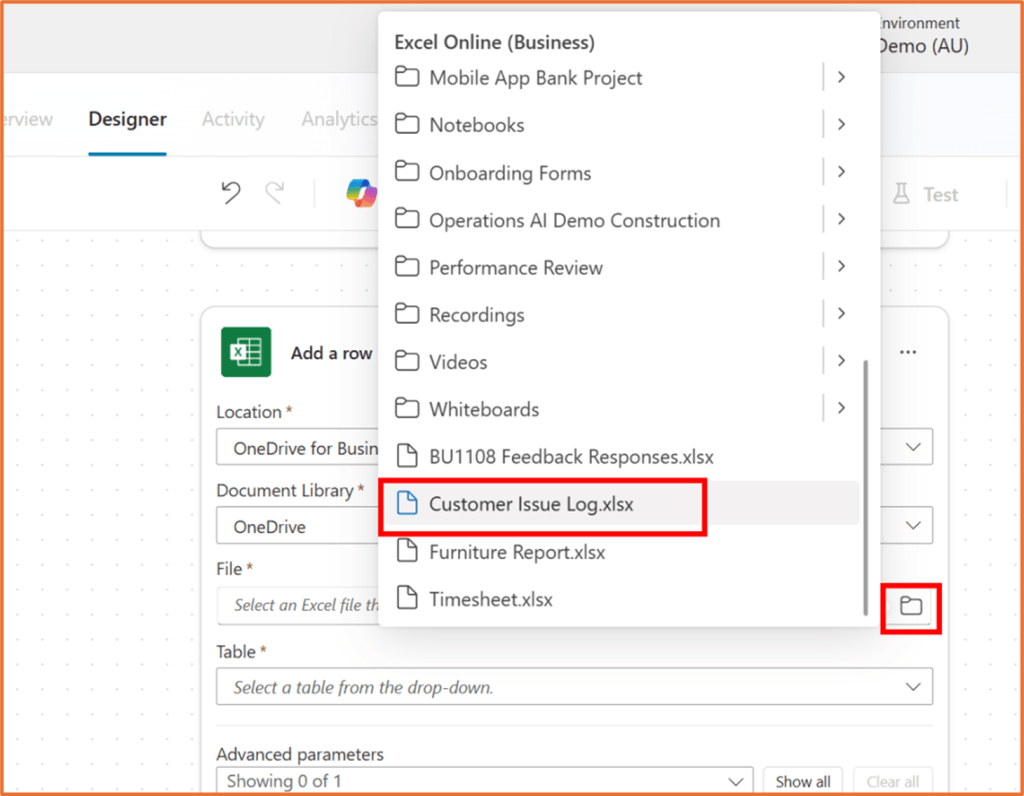Click the Clear all button
This screenshot has width=1024, height=796.
(x=892, y=781)
